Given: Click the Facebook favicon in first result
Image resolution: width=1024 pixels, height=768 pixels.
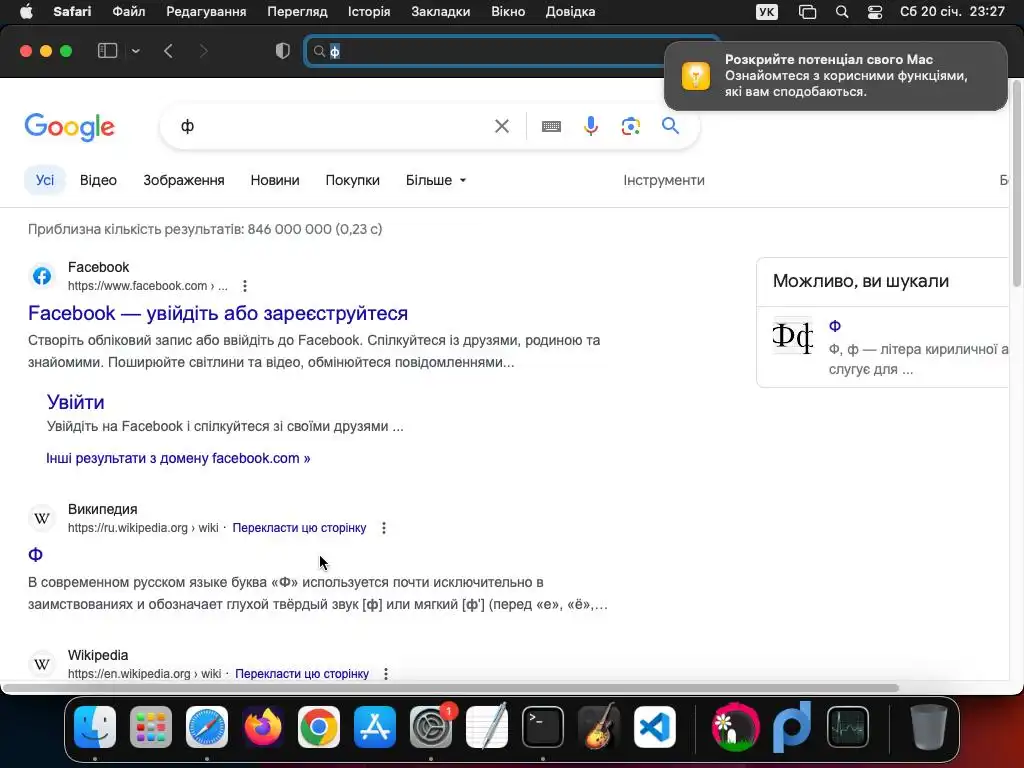Looking at the screenshot, I should click(42, 276).
